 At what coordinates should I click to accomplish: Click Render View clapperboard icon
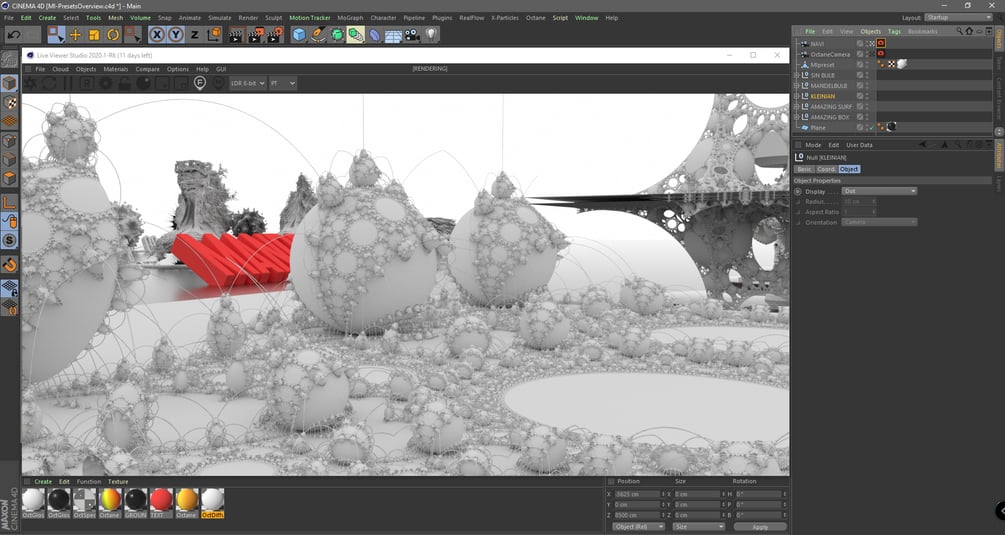(236, 35)
